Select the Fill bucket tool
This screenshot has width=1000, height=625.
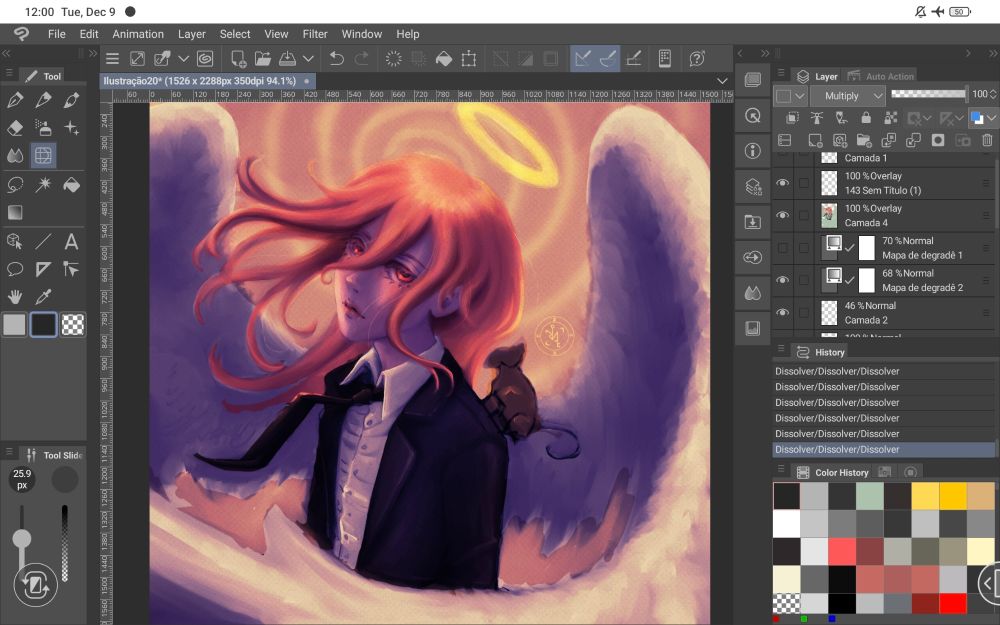tap(71, 185)
